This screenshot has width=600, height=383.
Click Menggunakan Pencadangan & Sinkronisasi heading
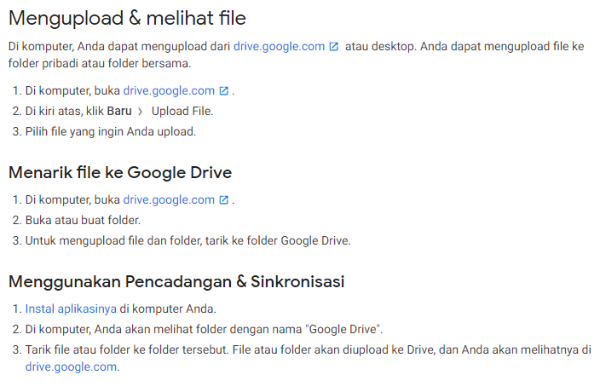point(176,282)
